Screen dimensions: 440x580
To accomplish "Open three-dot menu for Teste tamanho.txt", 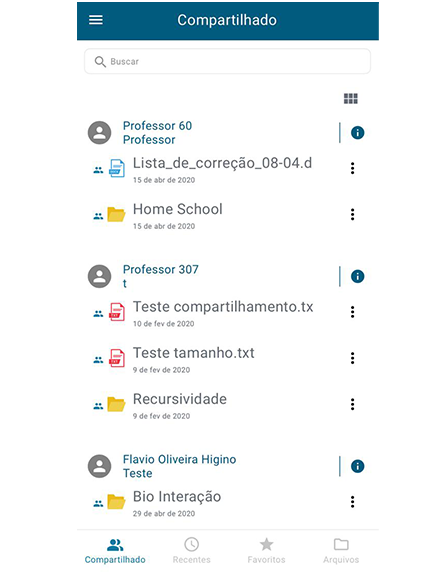I will pyautogui.click(x=352, y=358).
